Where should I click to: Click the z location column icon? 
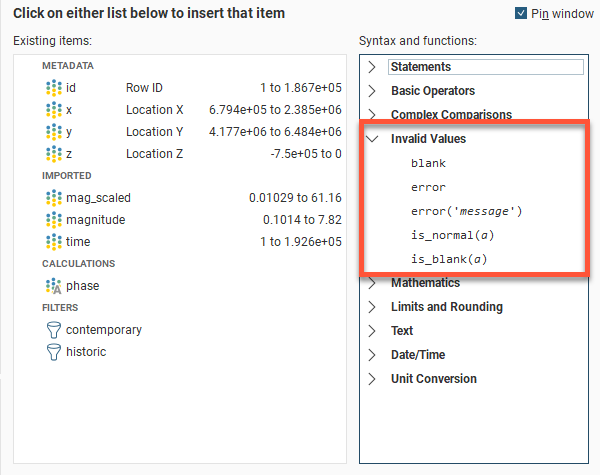[x=54, y=154]
